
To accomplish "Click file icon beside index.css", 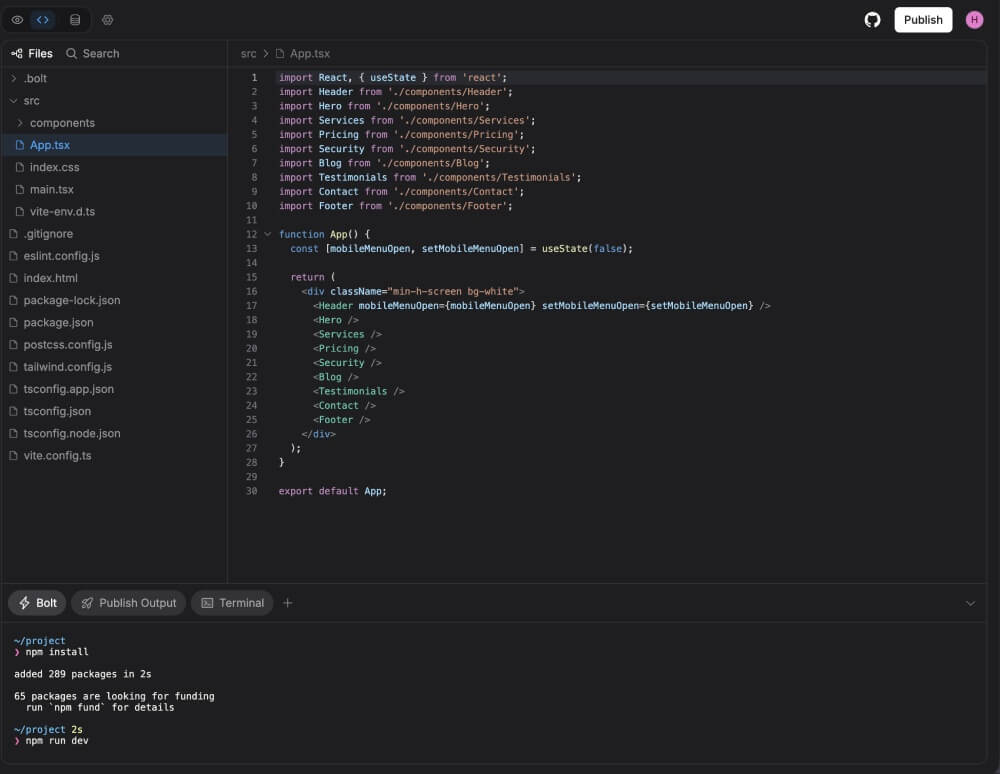I will click(x=20, y=167).
